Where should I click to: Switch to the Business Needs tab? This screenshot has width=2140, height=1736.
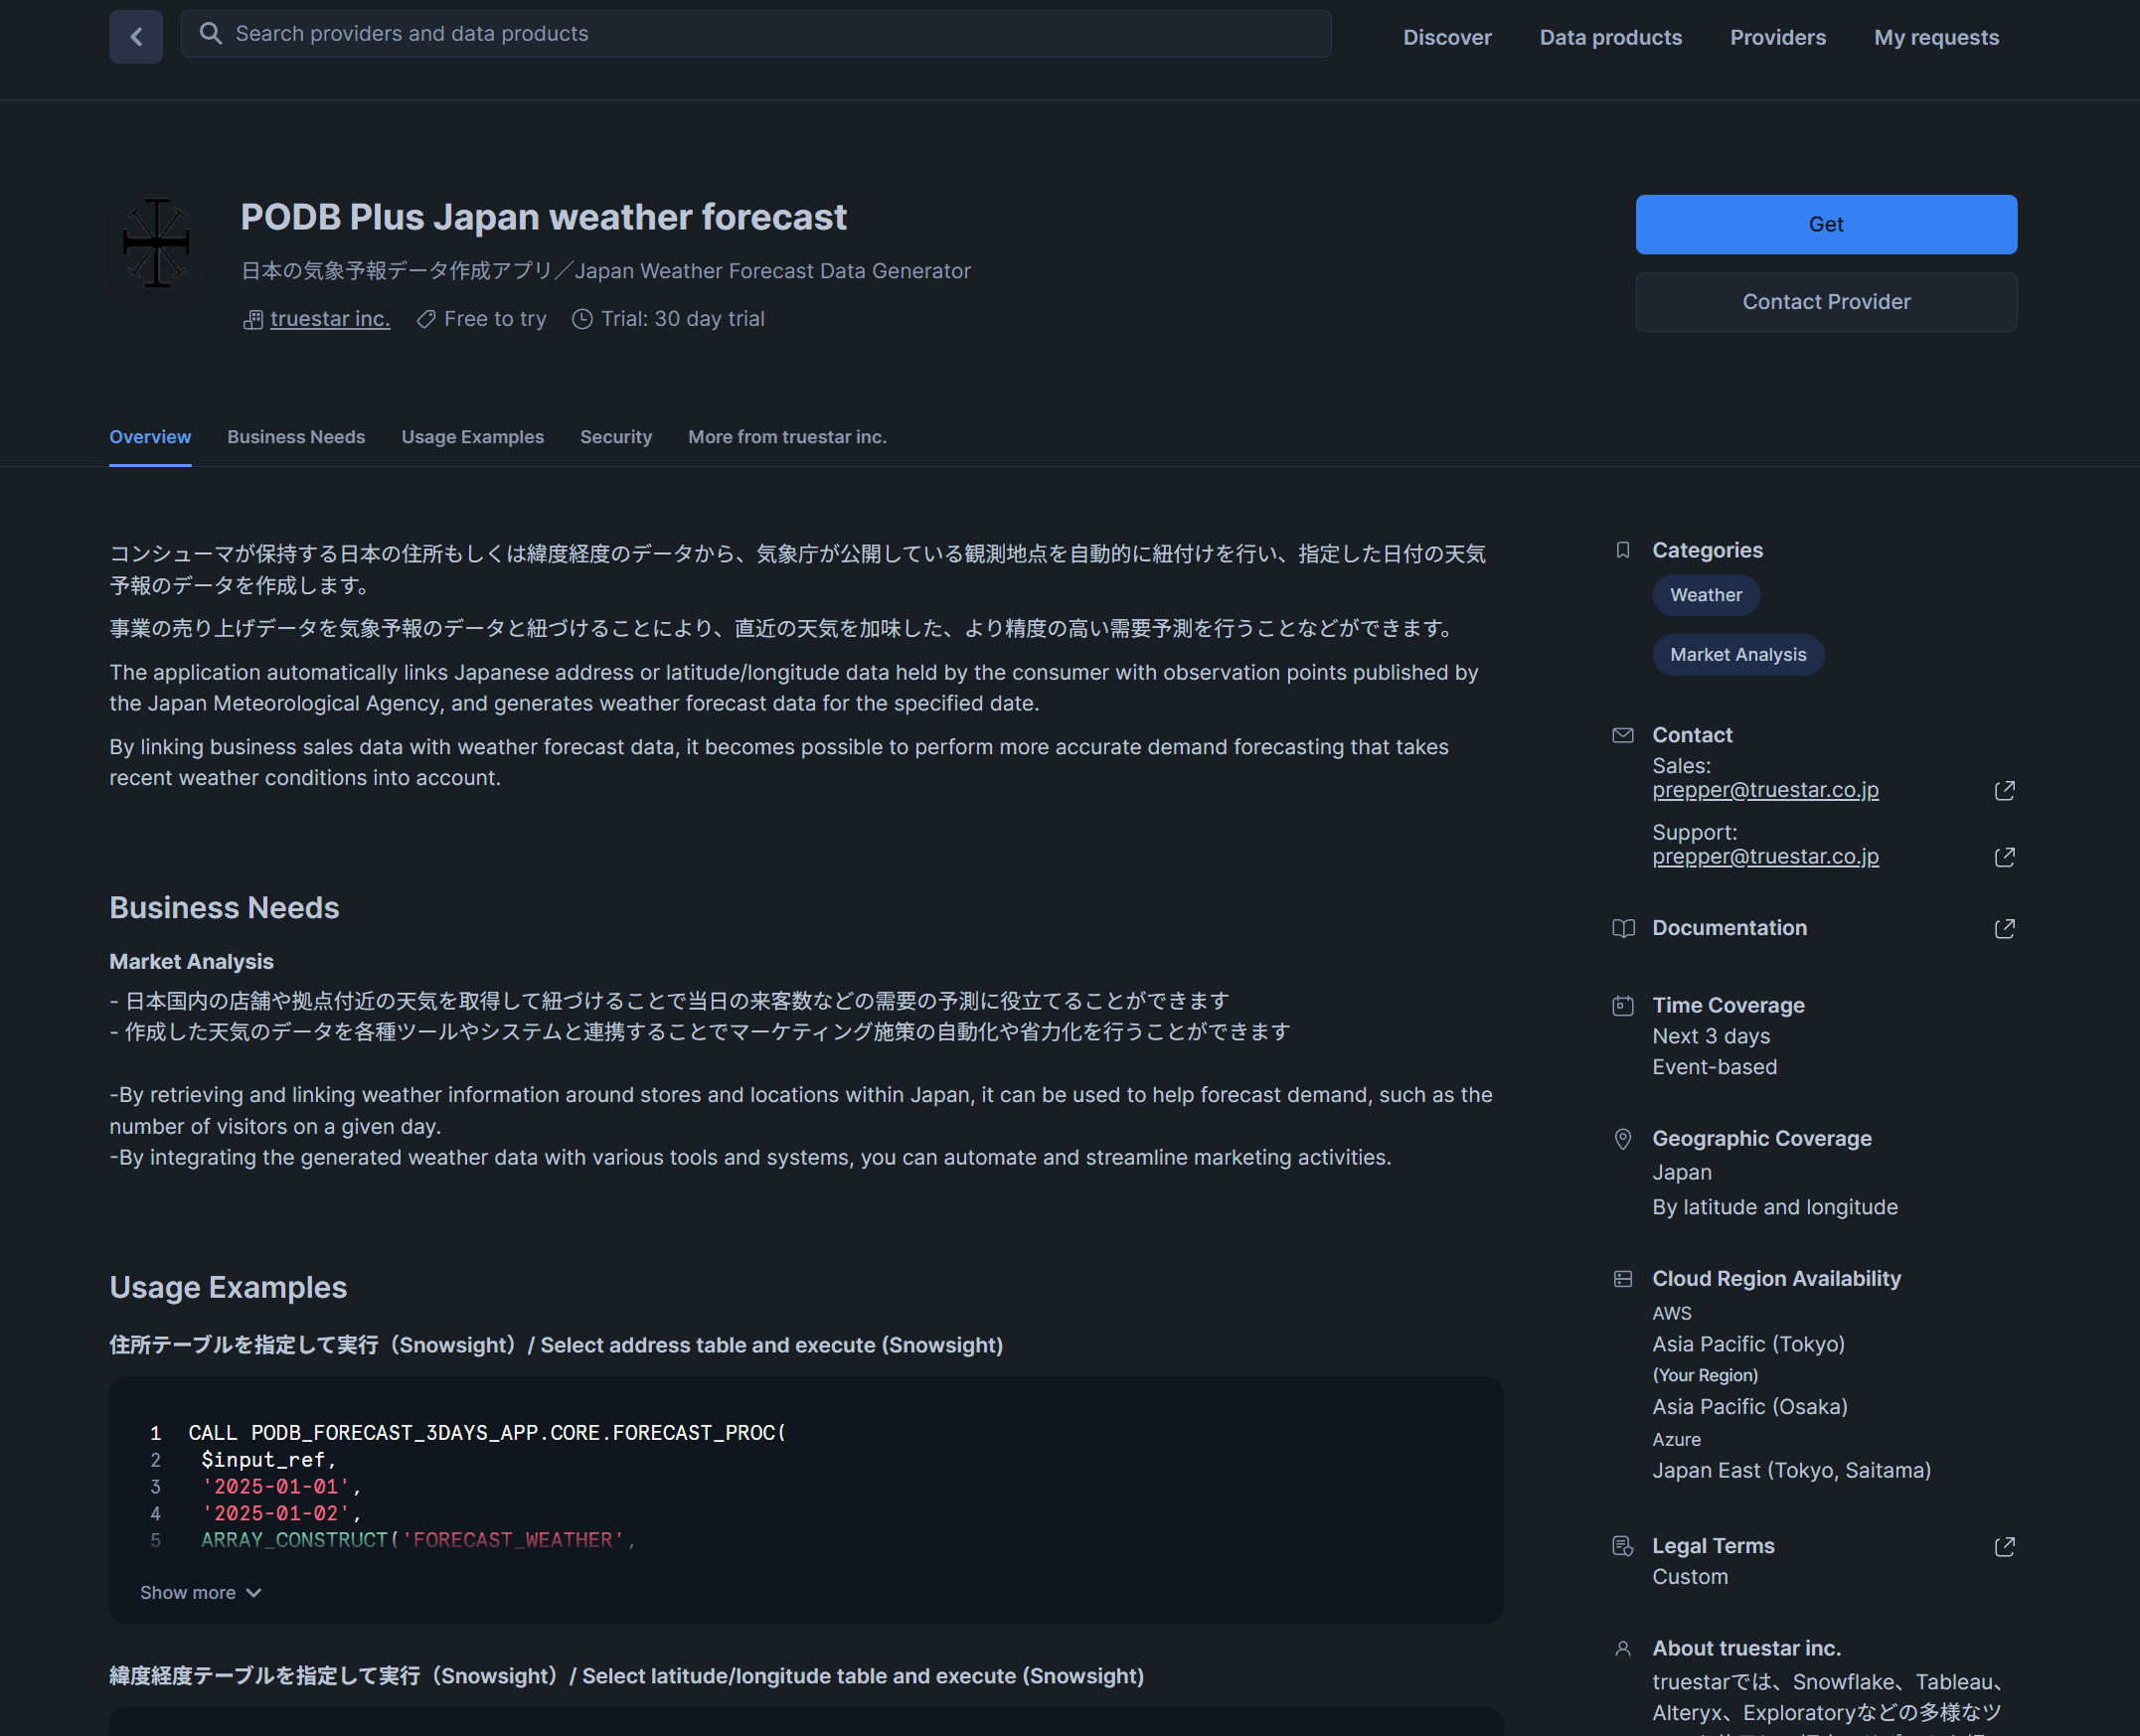click(296, 437)
